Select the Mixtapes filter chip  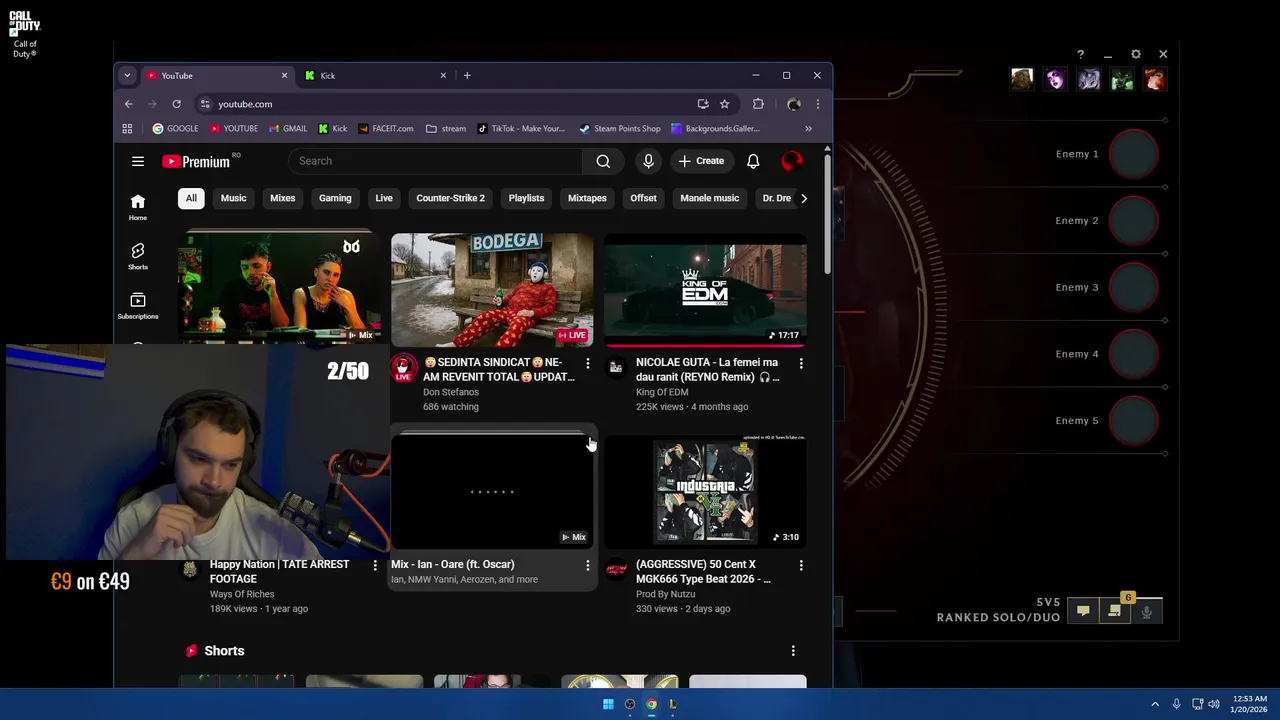point(587,198)
